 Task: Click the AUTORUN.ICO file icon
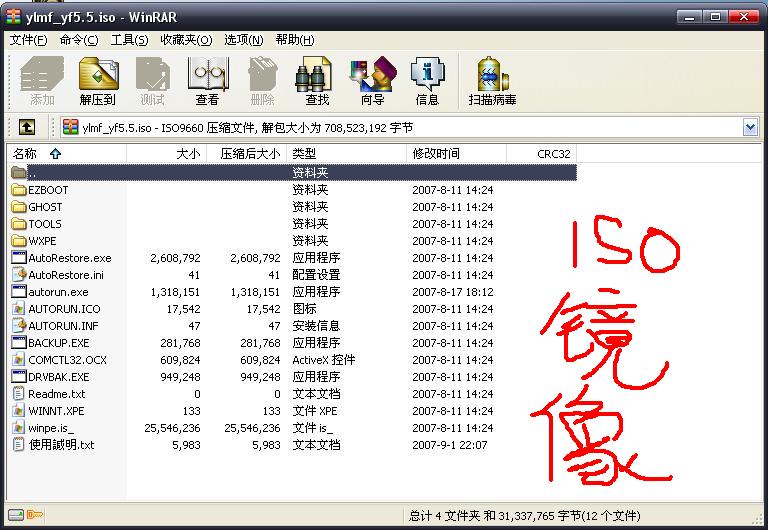[x=19, y=309]
